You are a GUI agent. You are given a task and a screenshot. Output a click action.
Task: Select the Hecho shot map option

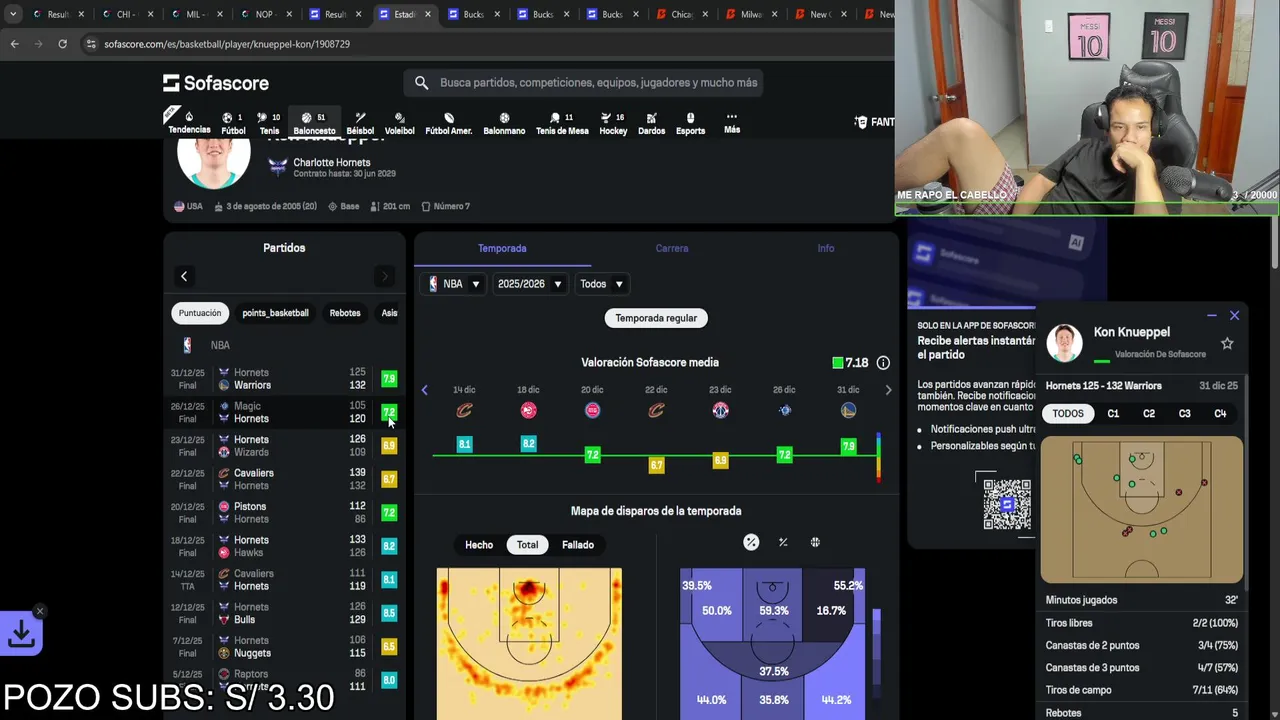pos(479,545)
